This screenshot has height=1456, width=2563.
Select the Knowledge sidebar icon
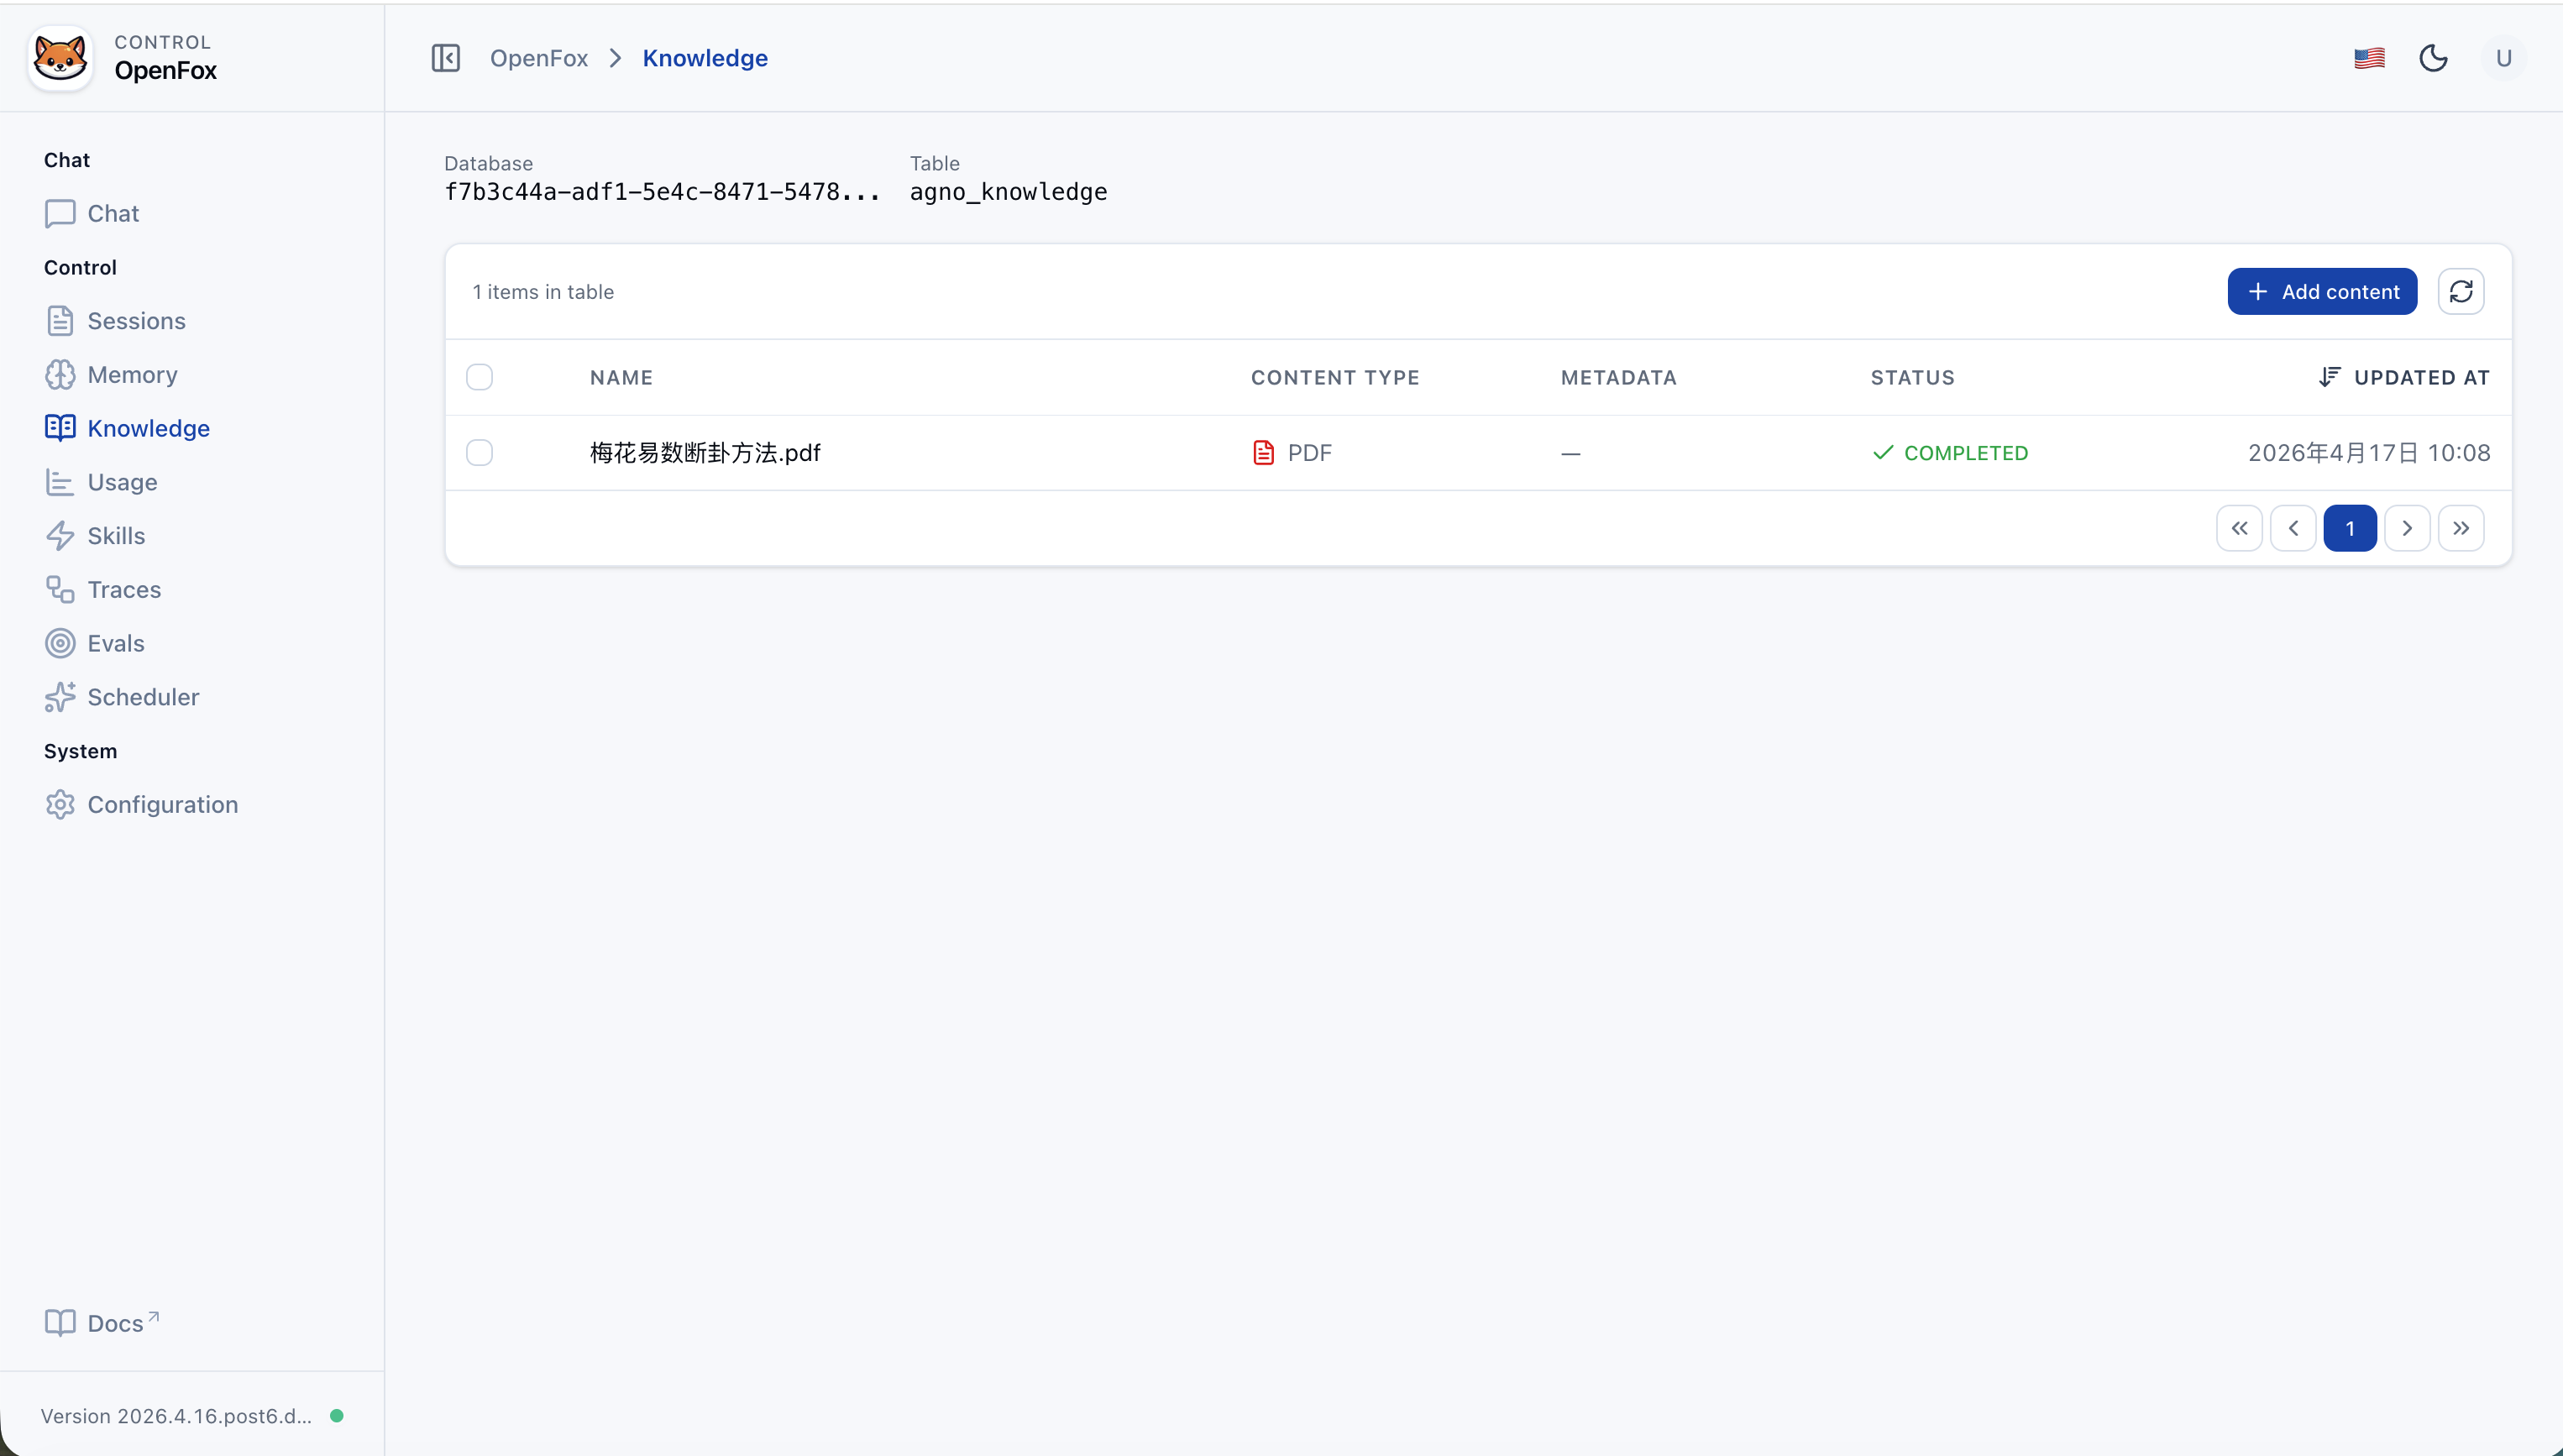tap(60, 427)
